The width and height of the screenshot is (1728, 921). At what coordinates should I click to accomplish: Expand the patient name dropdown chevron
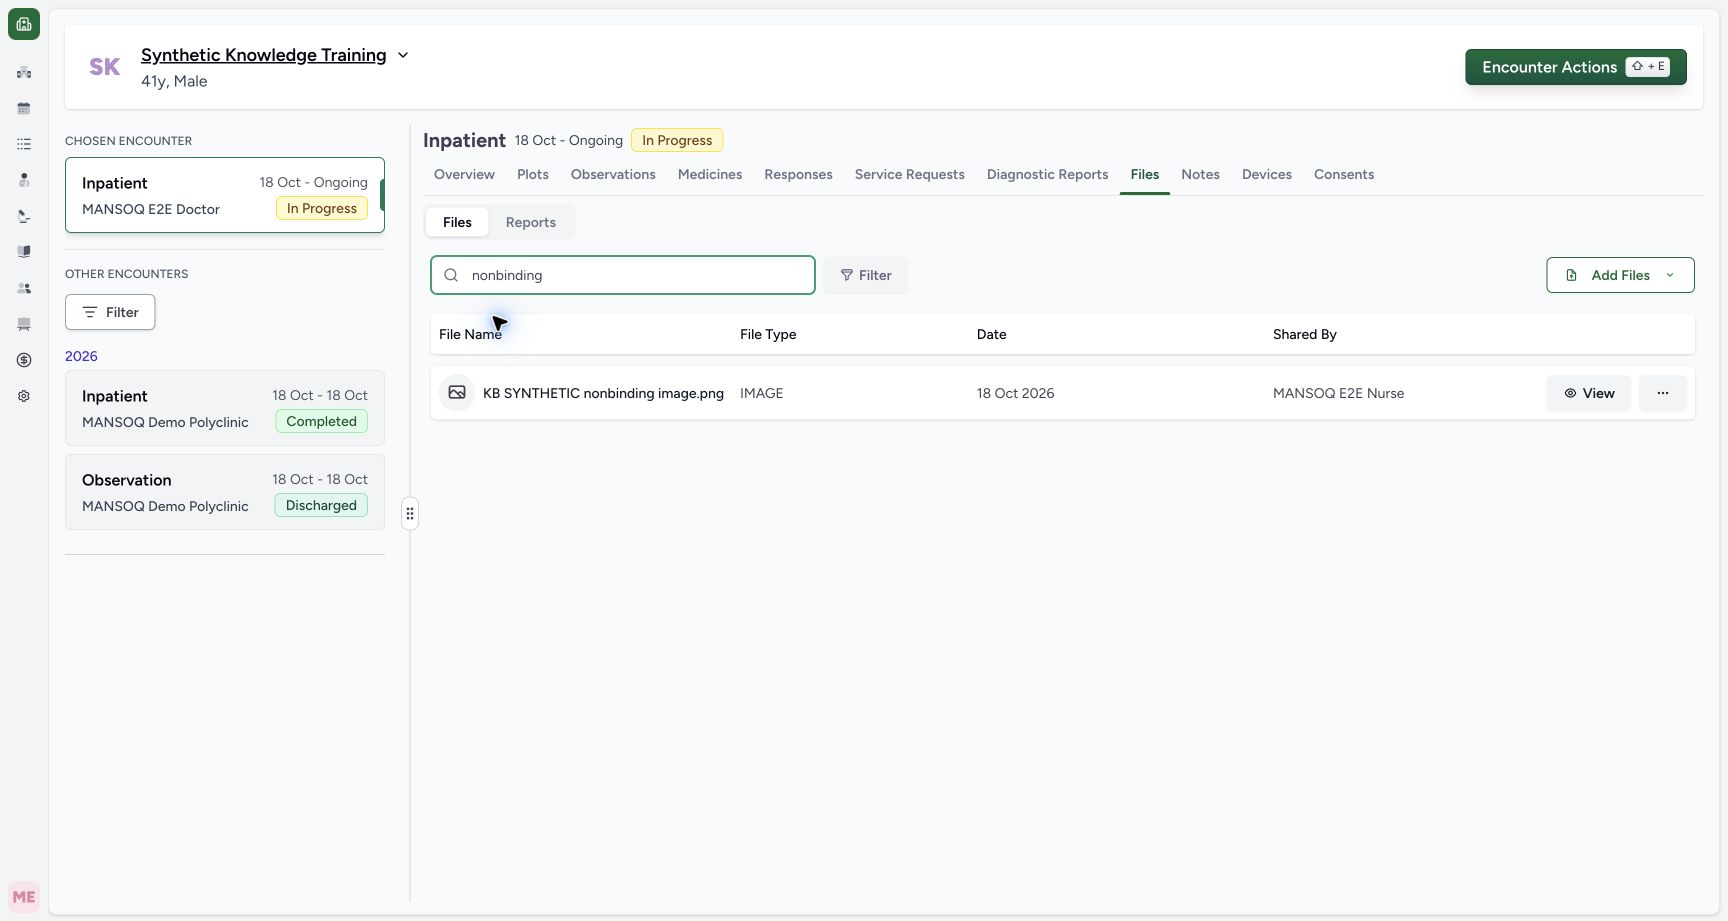pyautogui.click(x=403, y=55)
